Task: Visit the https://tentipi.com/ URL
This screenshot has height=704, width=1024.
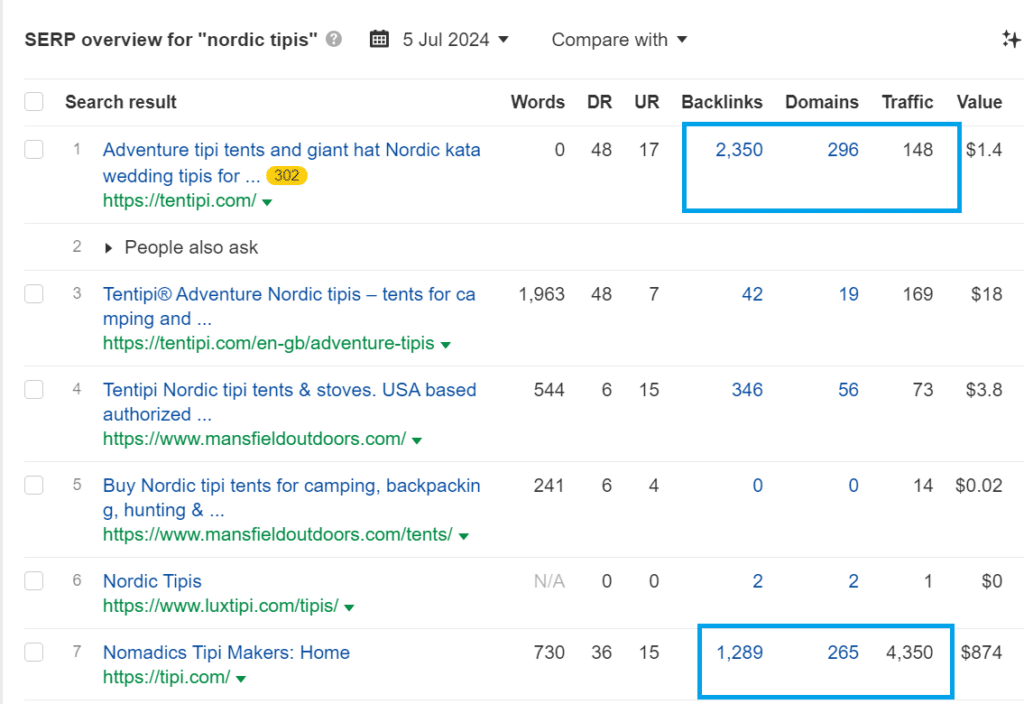Action: click(x=180, y=200)
